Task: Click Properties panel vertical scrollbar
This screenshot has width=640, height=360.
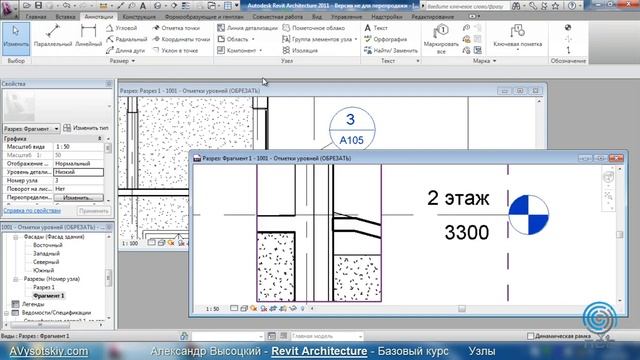Action: coord(108,148)
